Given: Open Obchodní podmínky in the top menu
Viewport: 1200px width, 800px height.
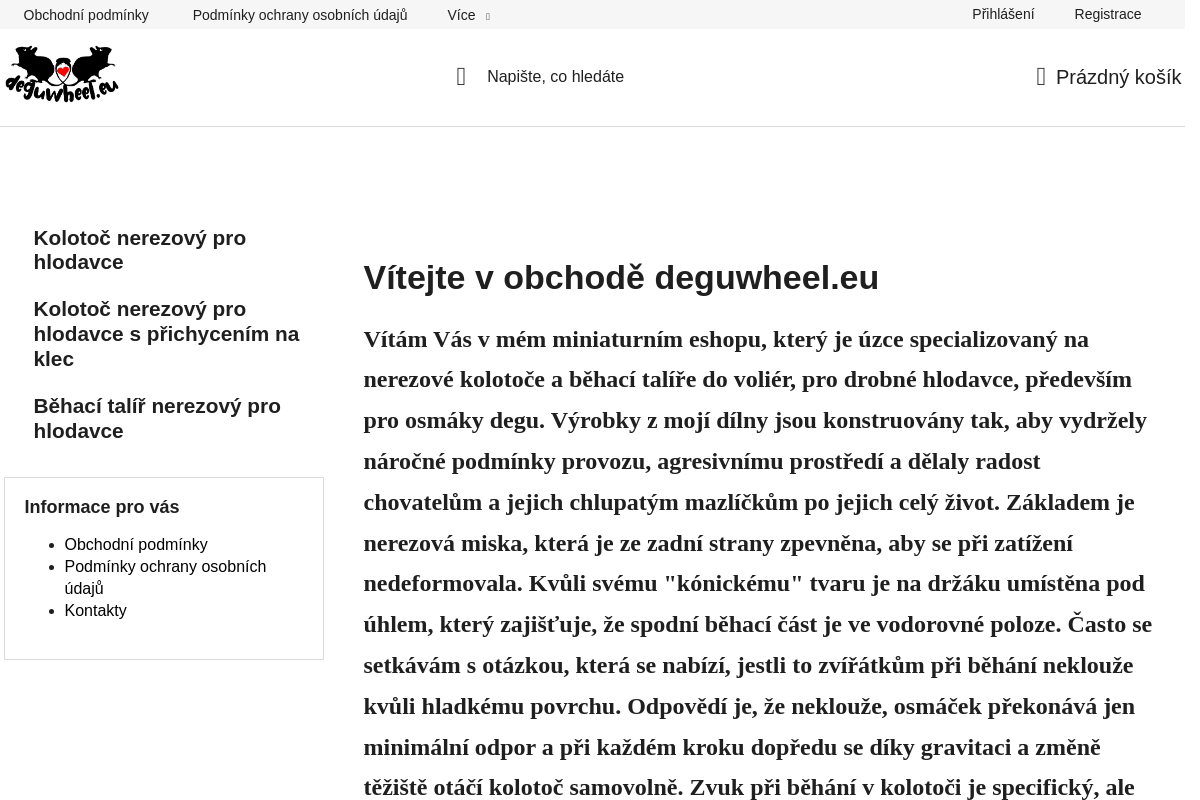Looking at the screenshot, I should [86, 15].
